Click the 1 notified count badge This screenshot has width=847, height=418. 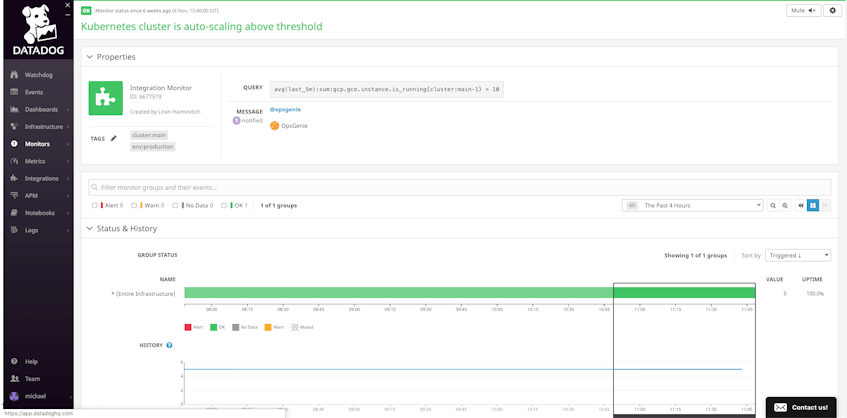tap(236, 120)
